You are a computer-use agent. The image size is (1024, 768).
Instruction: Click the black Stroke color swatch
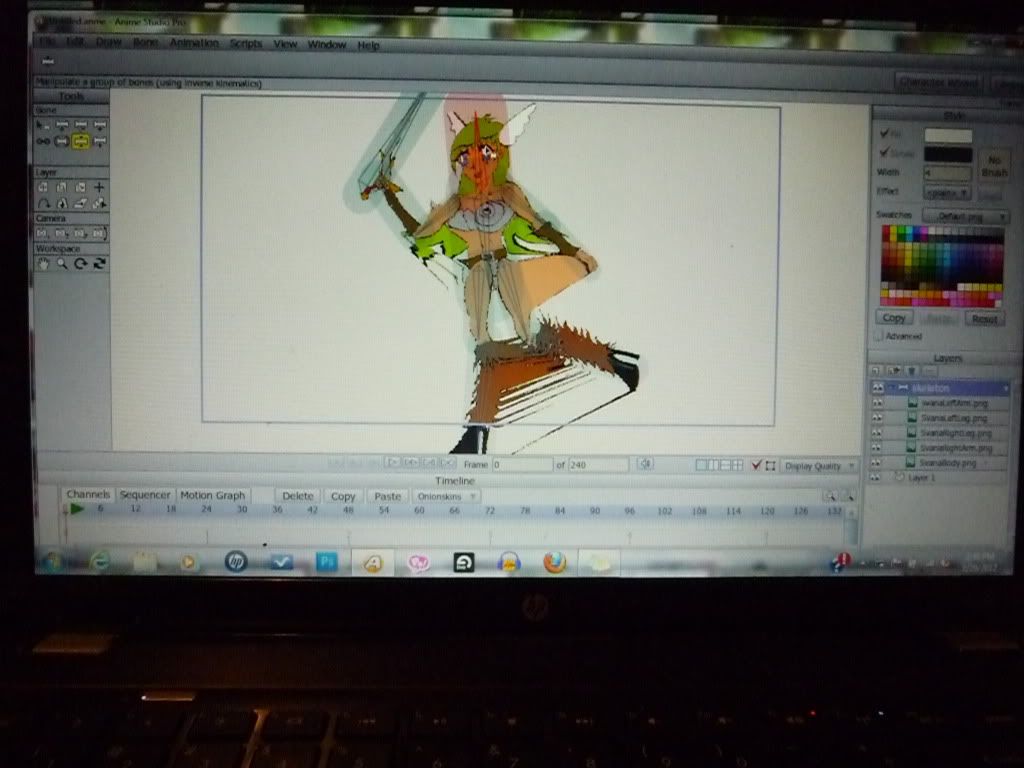click(948, 155)
